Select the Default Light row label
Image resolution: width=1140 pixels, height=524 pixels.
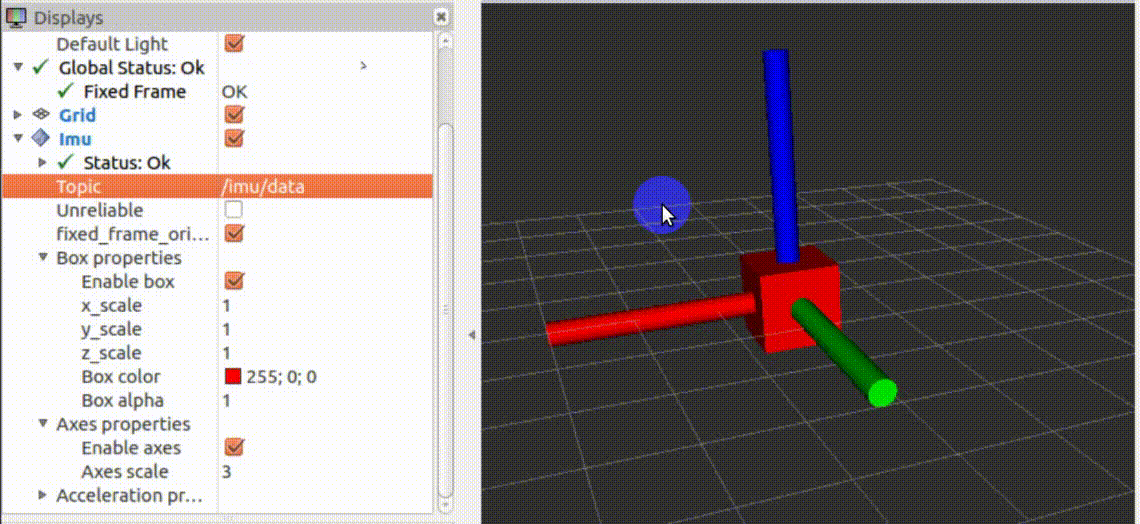112,44
